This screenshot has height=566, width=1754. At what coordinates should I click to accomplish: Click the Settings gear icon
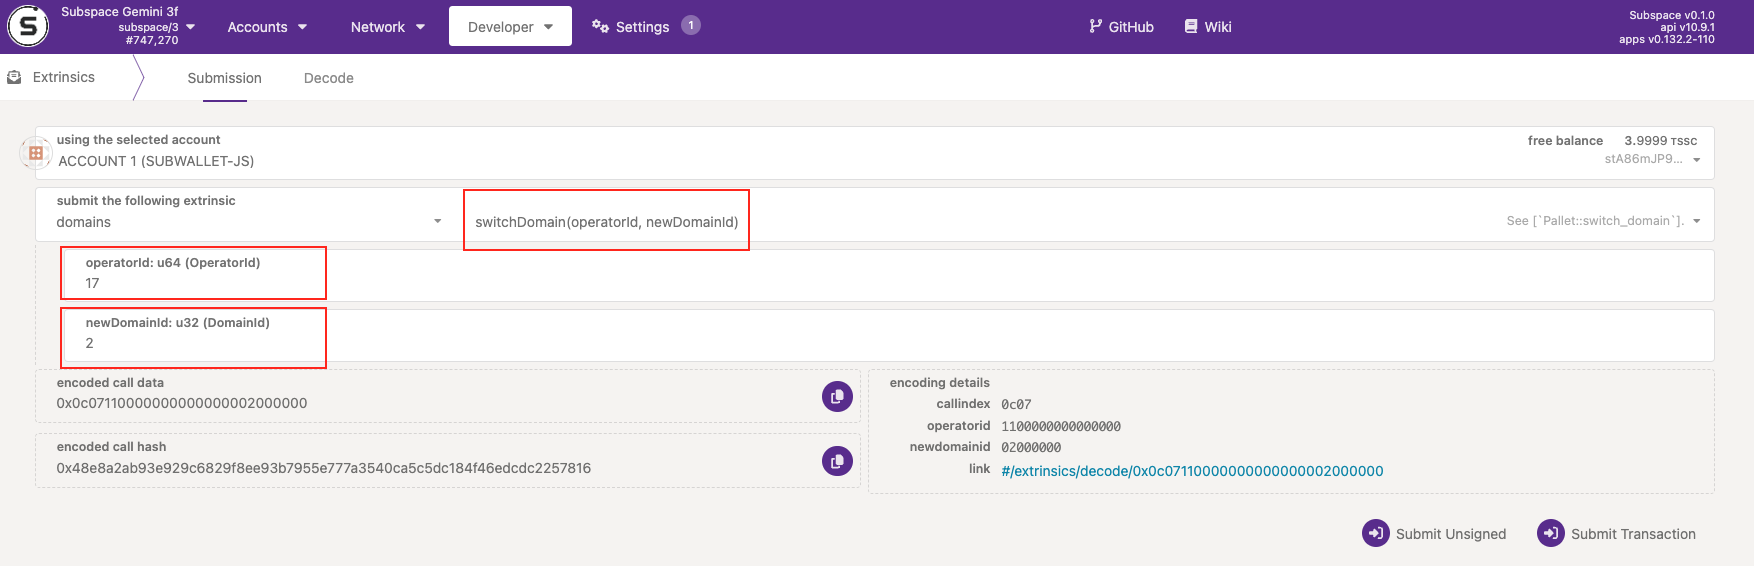click(600, 27)
